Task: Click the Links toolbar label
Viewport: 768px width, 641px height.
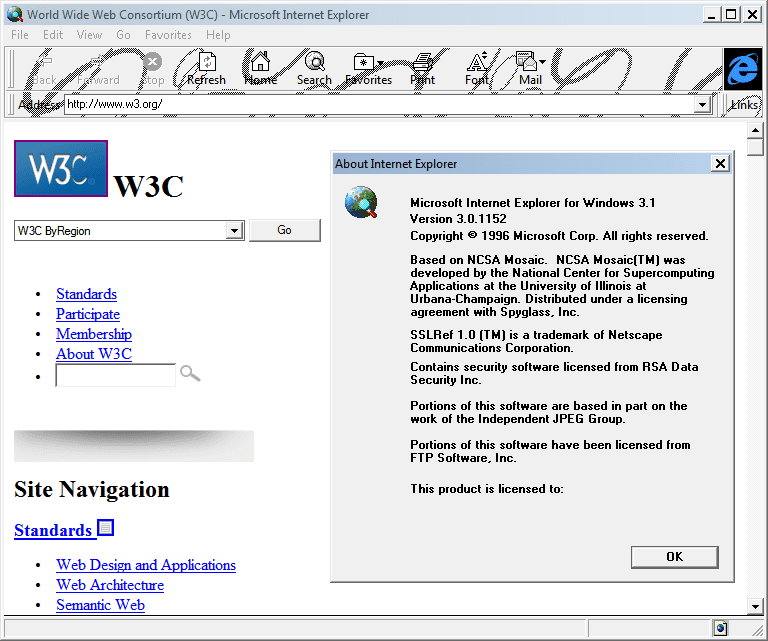Action: 744,104
